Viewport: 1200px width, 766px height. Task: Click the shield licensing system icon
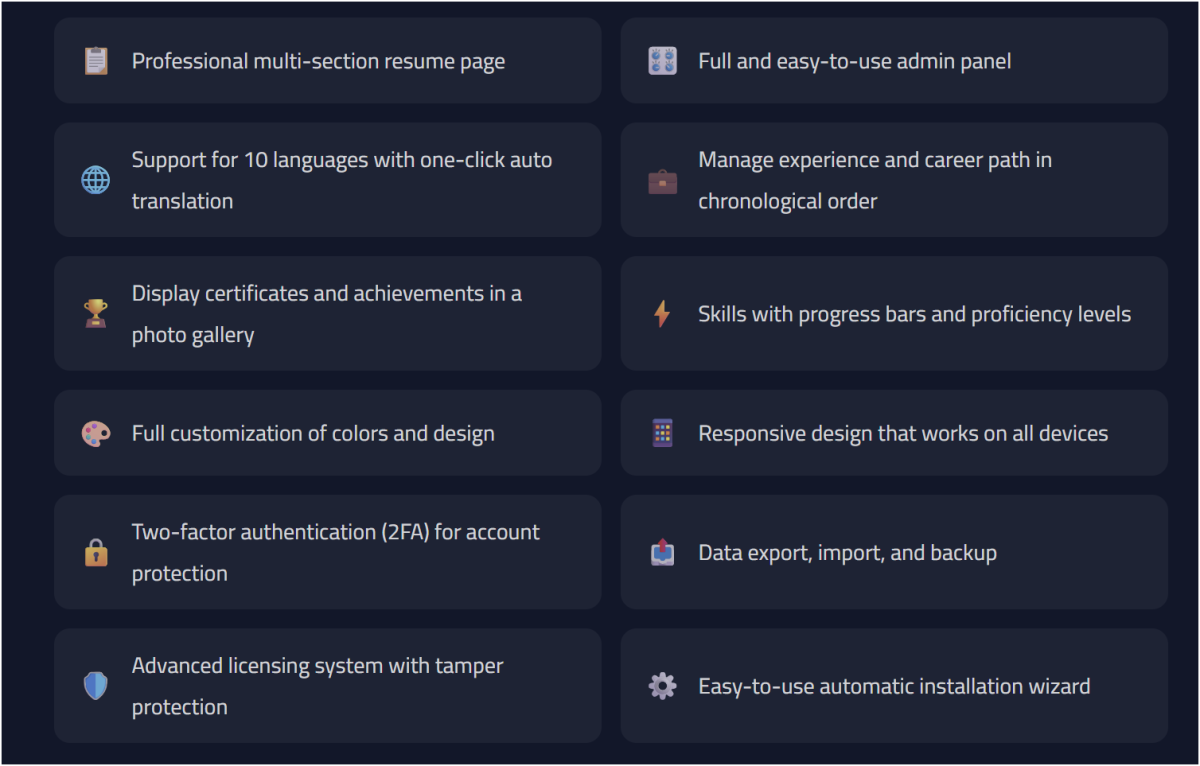(x=95, y=686)
